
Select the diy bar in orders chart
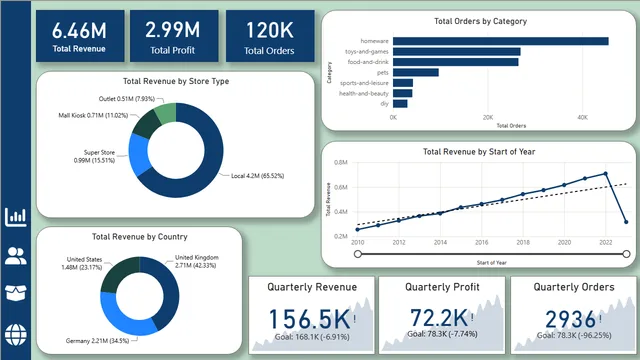coord(400,104)
